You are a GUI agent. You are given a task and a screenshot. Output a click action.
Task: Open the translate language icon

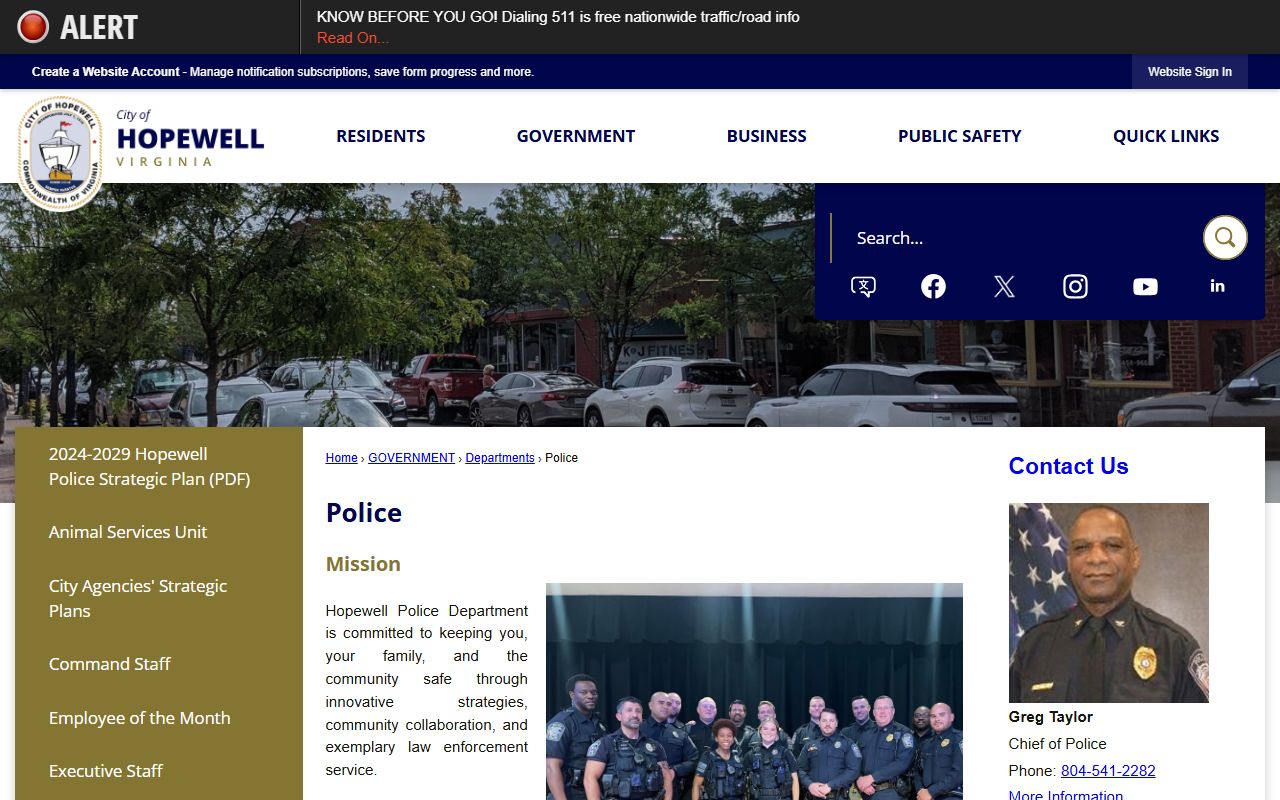coord(863,287)
